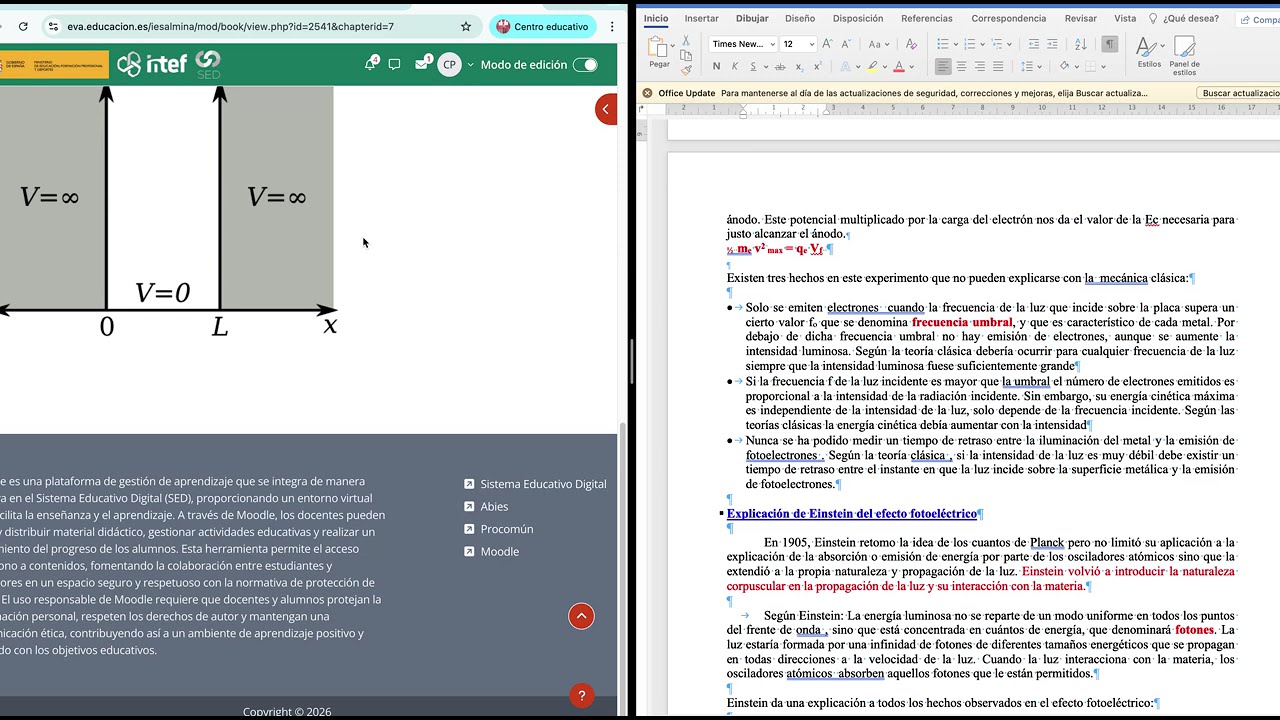Center-align the paragraph text
The image size is (1280, 720).
(x=961, y=66)
